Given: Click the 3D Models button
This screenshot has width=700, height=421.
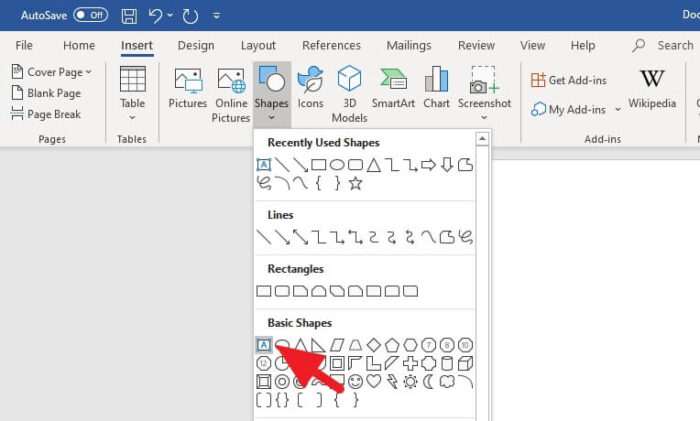Looking at the screenshot, I should pyautogui.click(x=349, y=95).
